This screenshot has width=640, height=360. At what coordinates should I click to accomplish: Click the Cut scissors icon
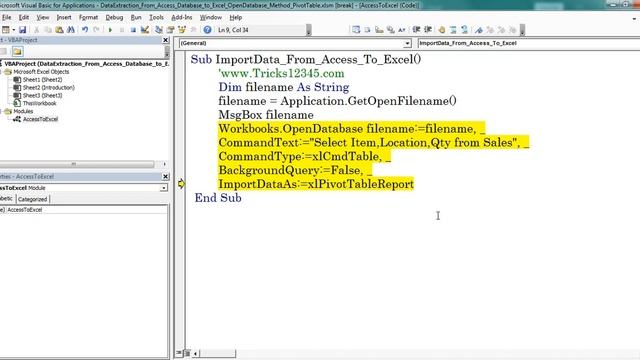(x=36, y=30)
